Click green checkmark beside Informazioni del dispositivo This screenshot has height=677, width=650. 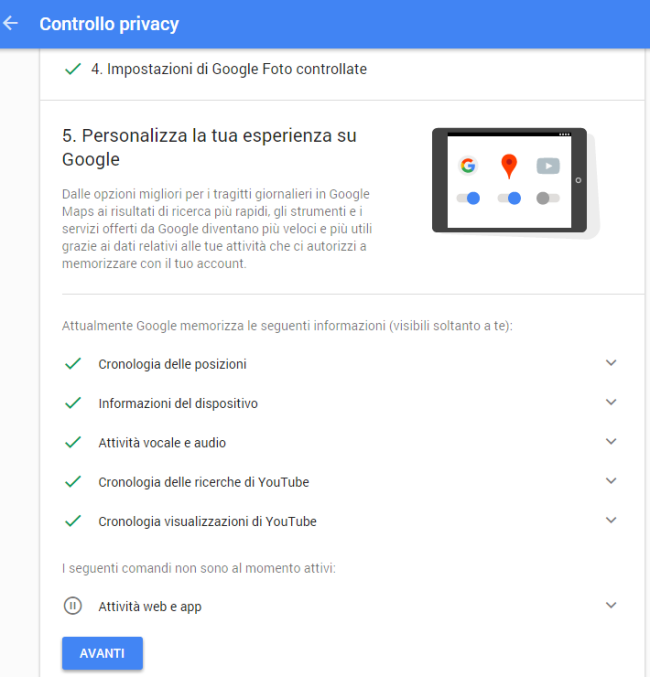pyautogui.click(x=72, y=403)
